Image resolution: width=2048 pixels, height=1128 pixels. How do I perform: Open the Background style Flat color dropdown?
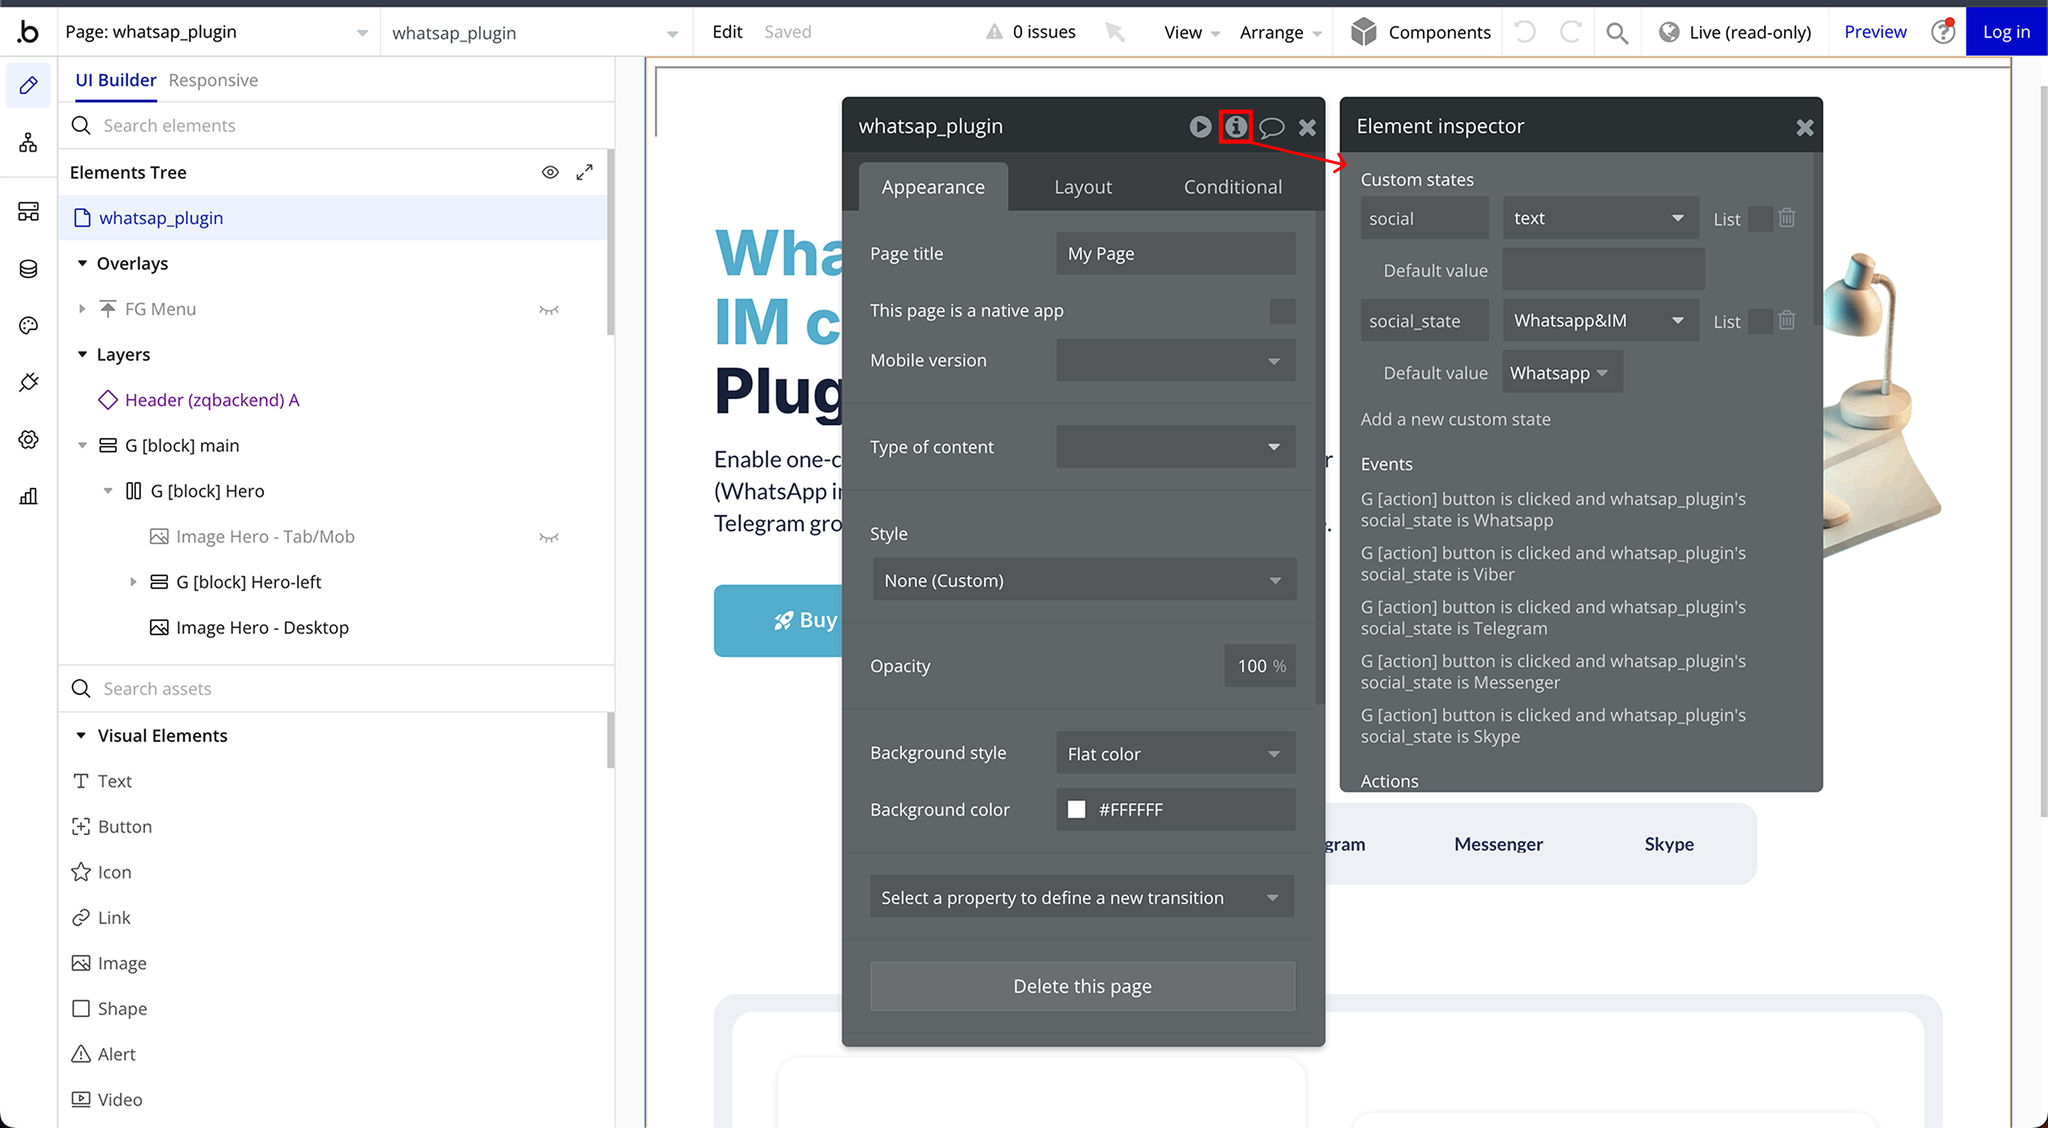tap(1175, 754)
